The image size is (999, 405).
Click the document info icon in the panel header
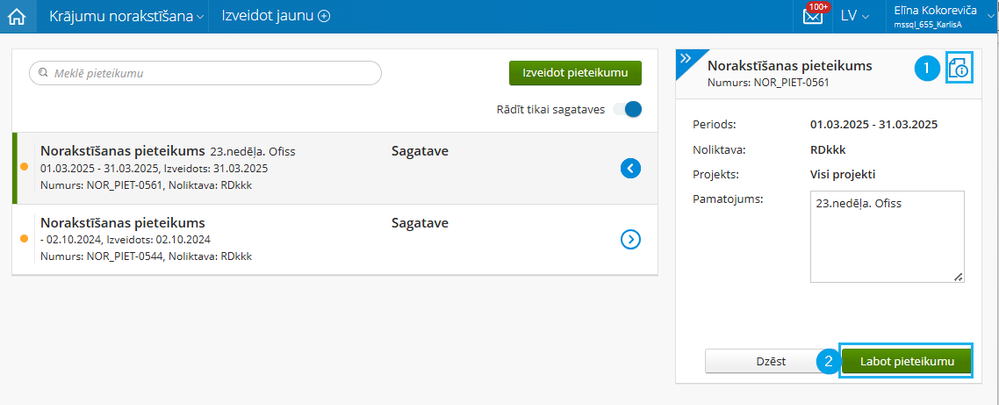coord(959,68)
